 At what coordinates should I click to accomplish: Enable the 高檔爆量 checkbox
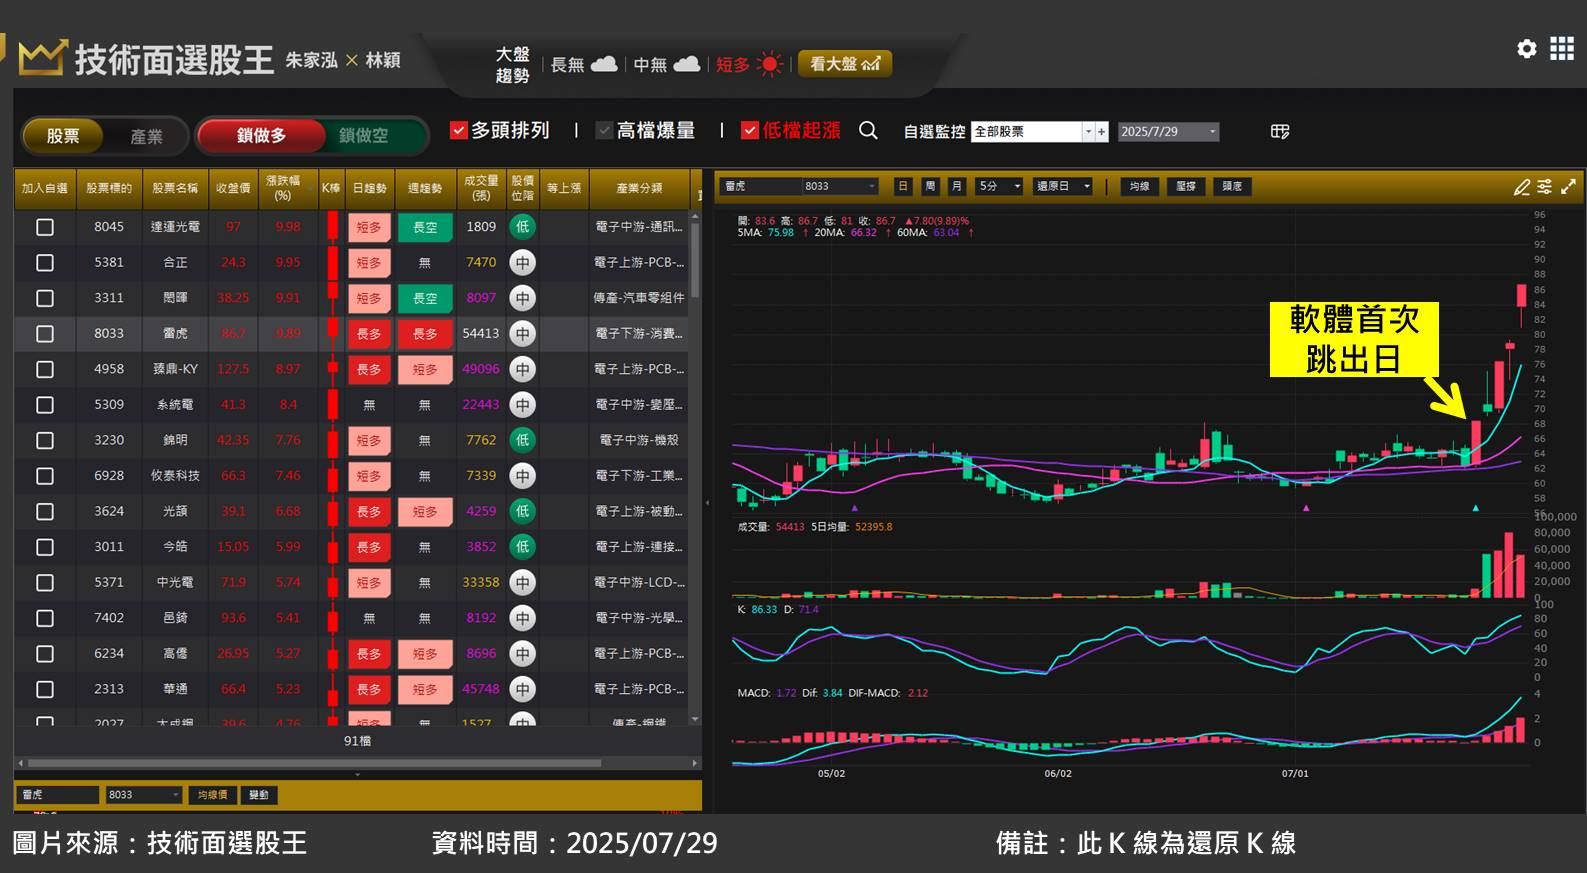(x=604, y=131)
